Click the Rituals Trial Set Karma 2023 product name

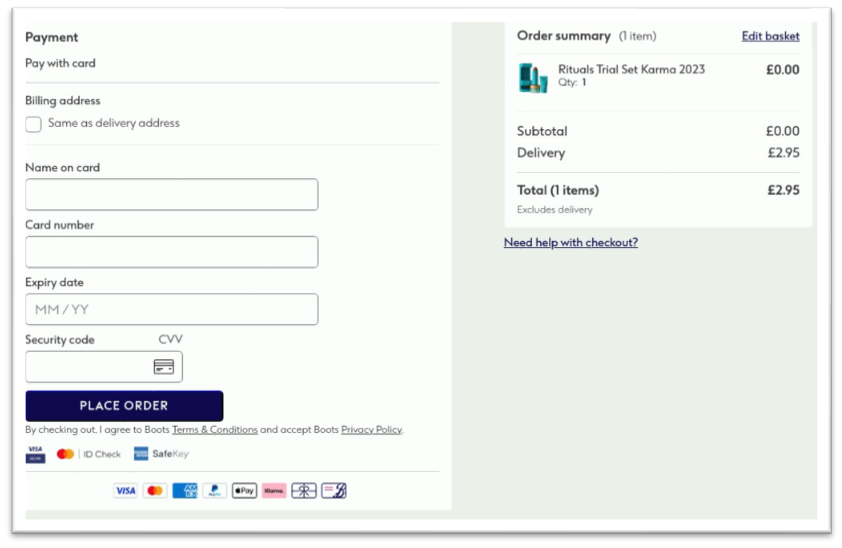tap(632, 69)
